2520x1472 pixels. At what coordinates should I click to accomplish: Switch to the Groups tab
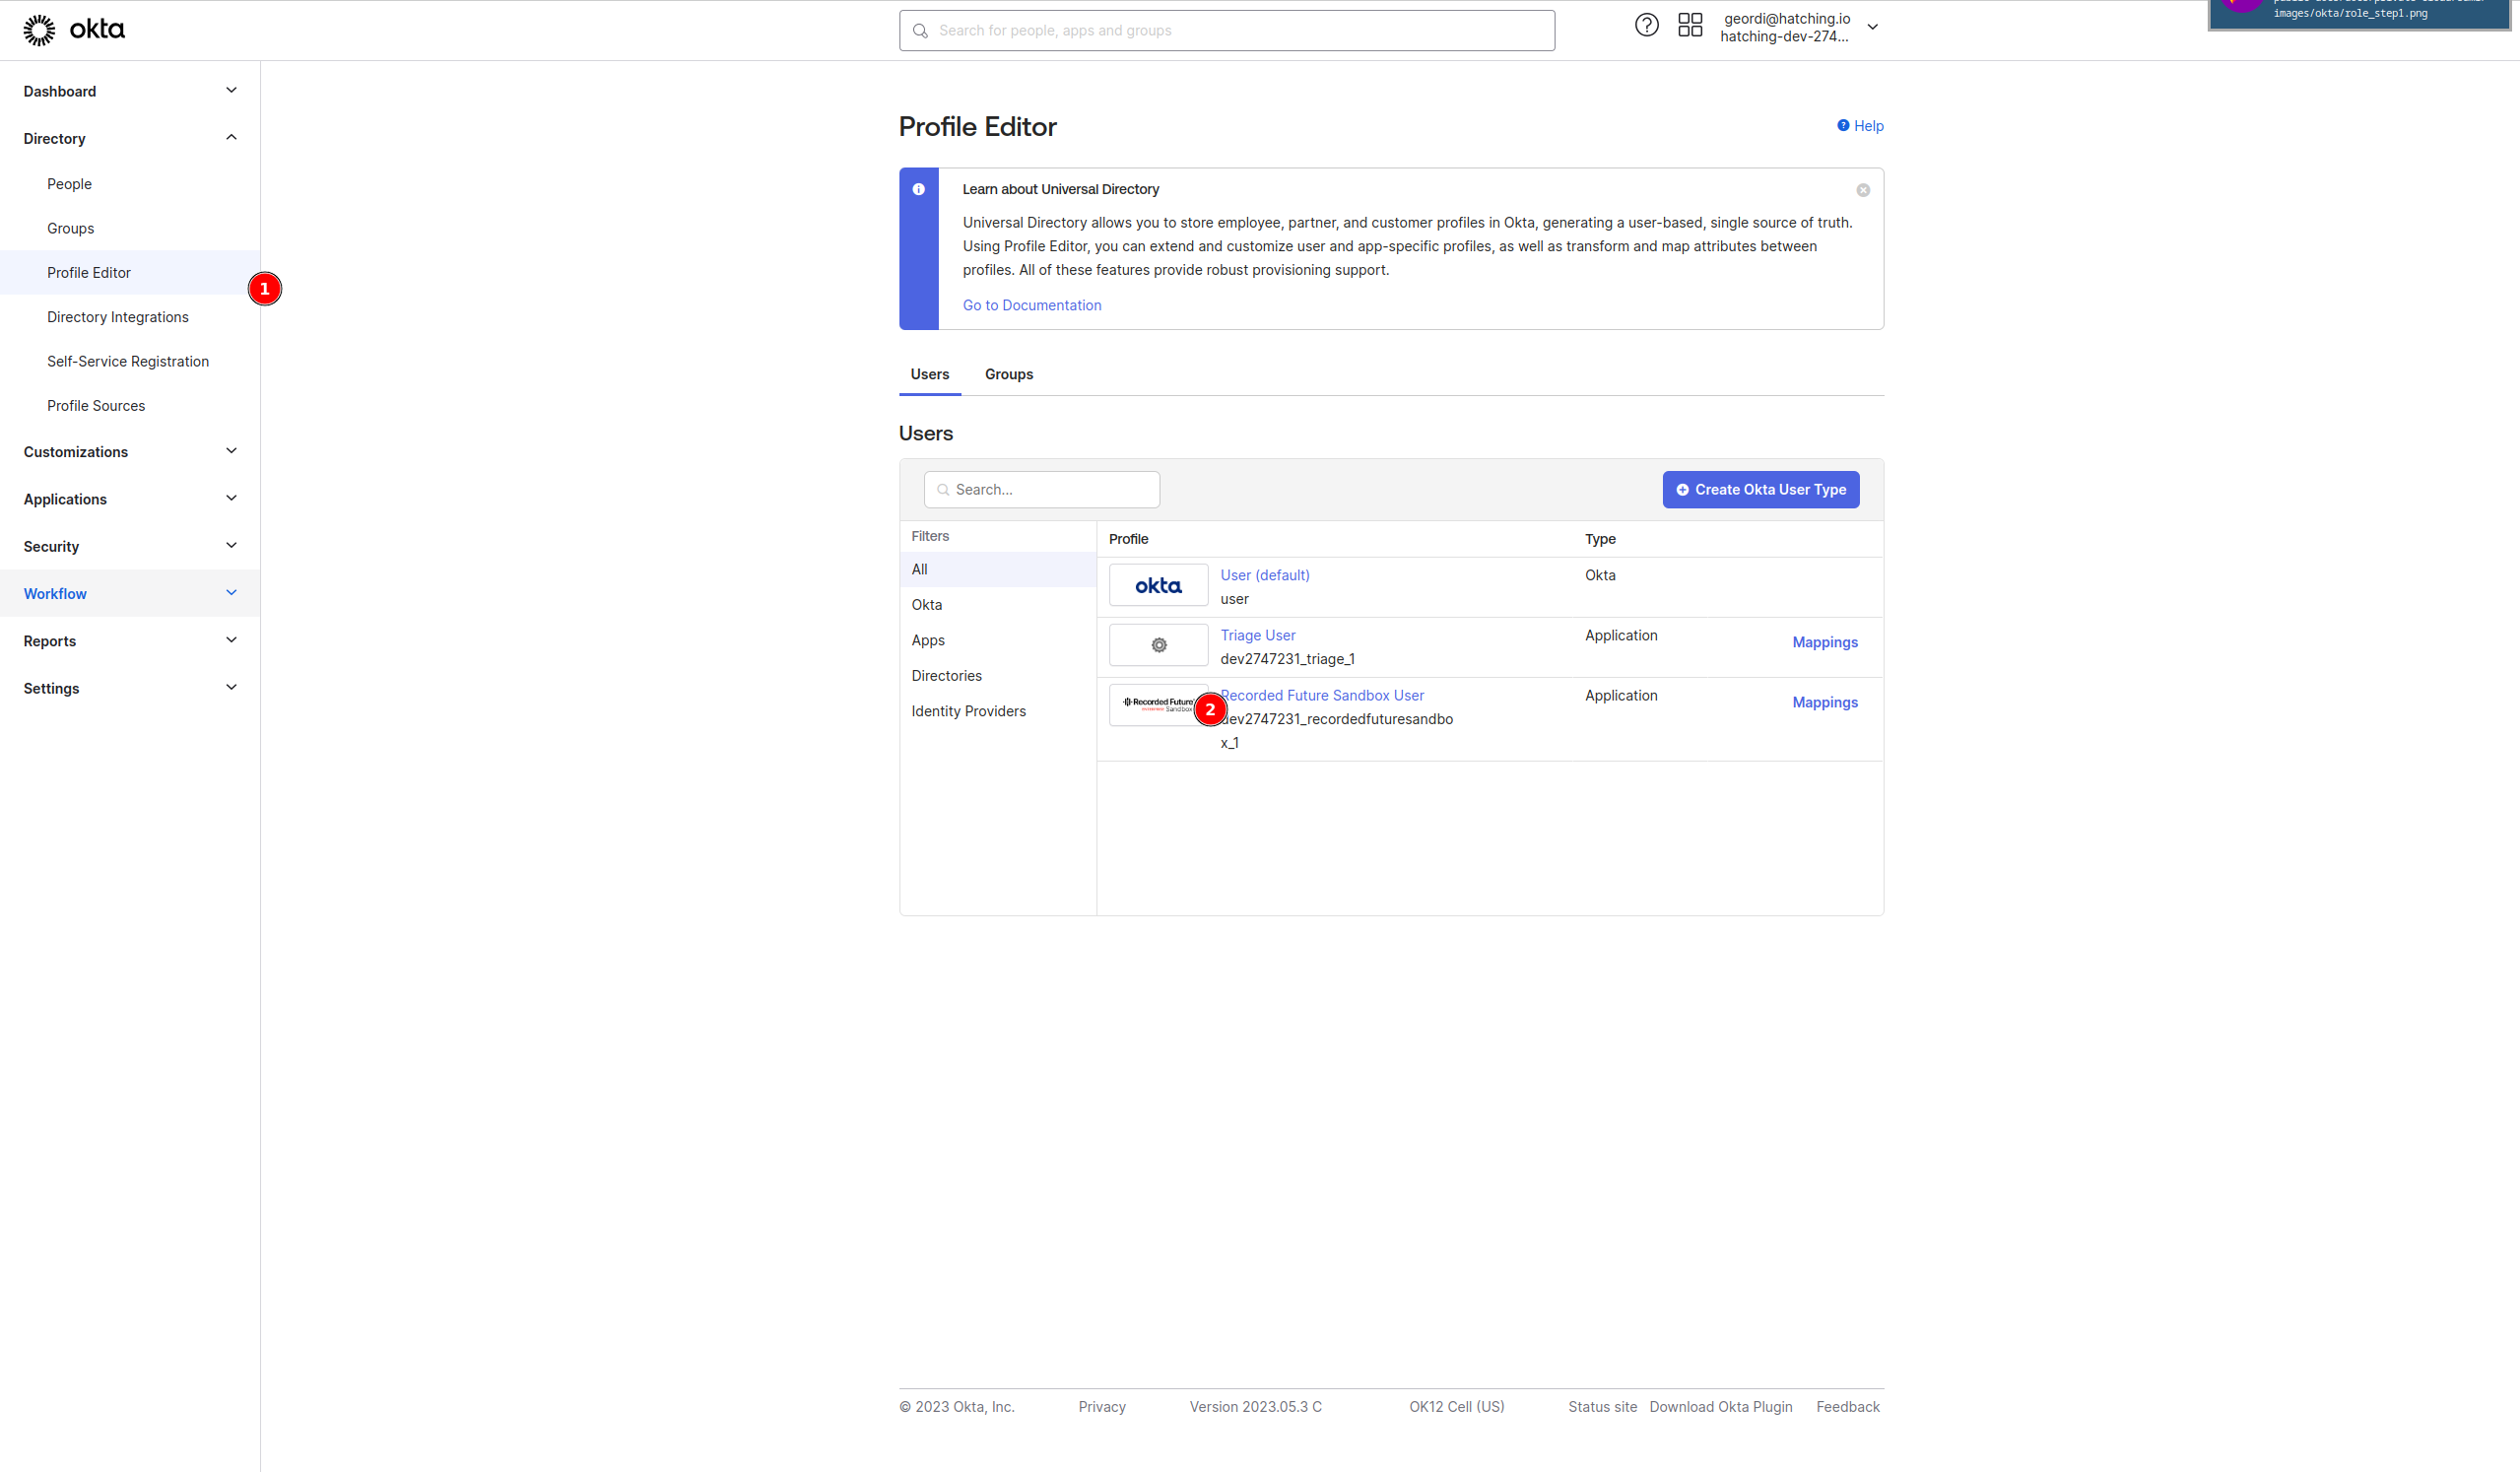(x=1008, y=374)
